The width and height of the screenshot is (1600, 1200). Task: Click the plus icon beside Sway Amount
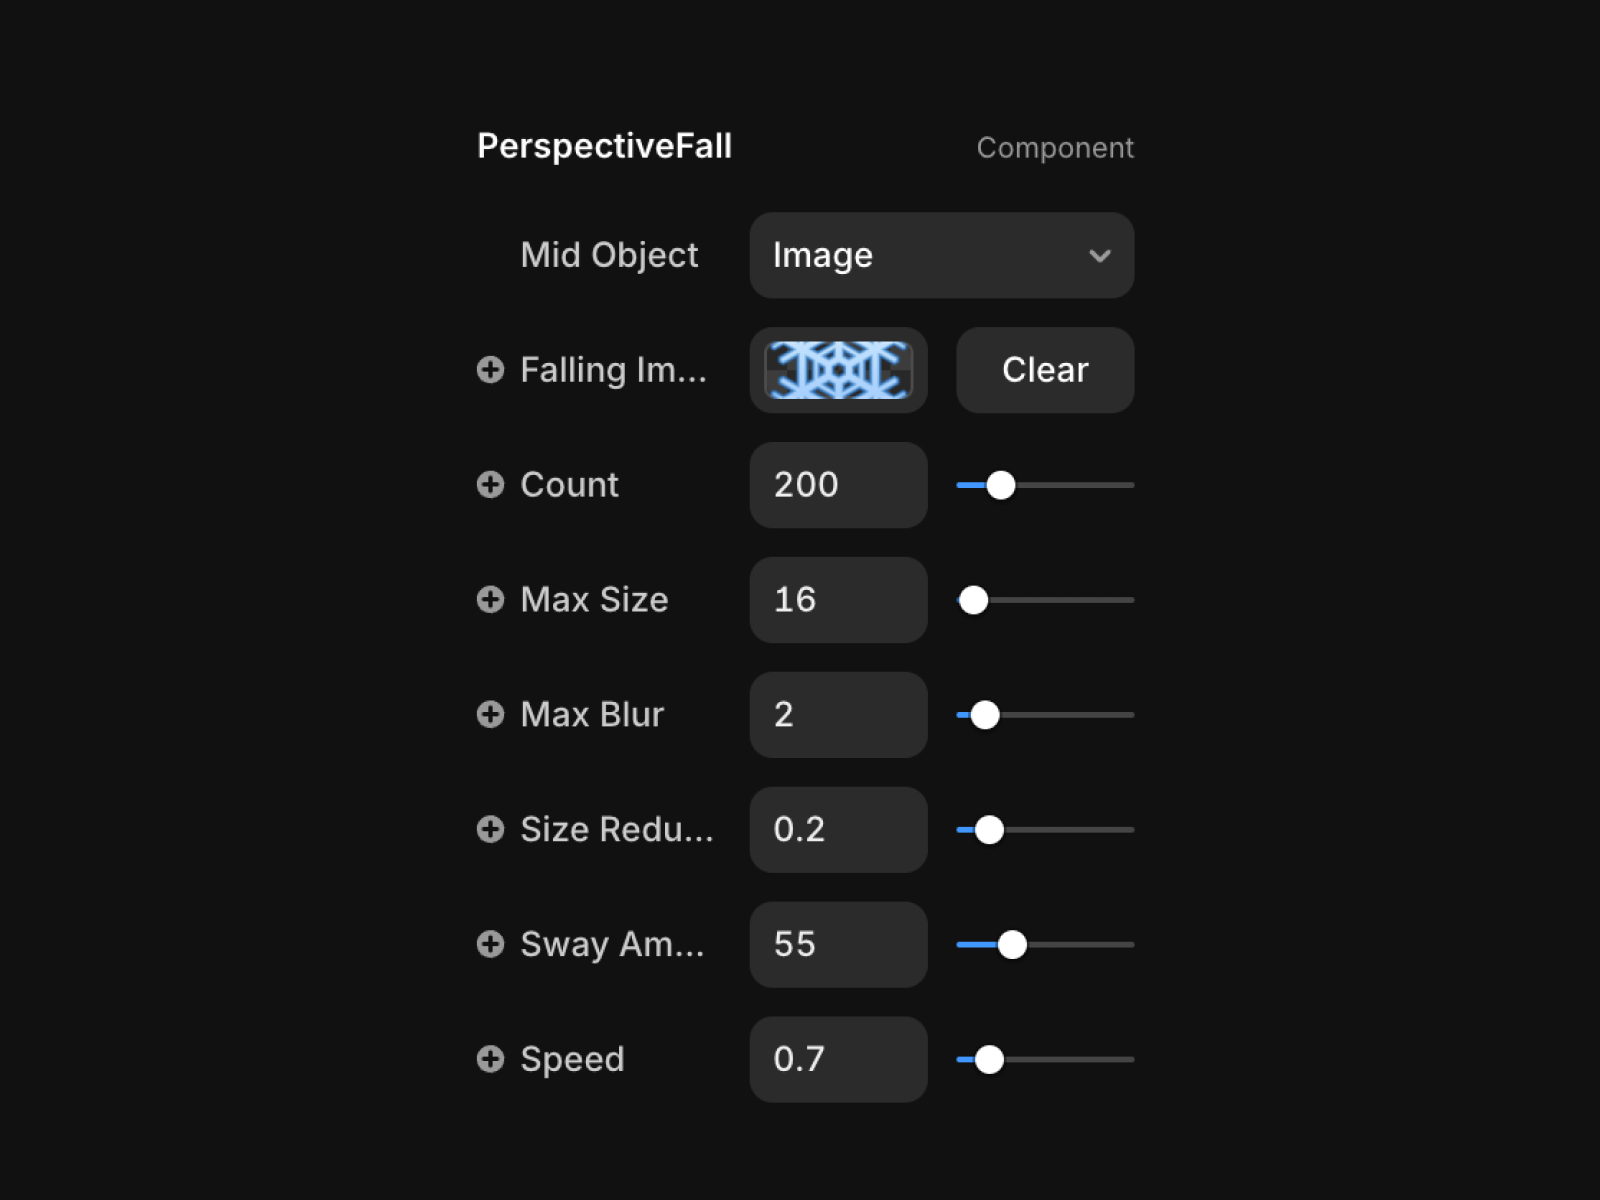[x=490, y=945]
